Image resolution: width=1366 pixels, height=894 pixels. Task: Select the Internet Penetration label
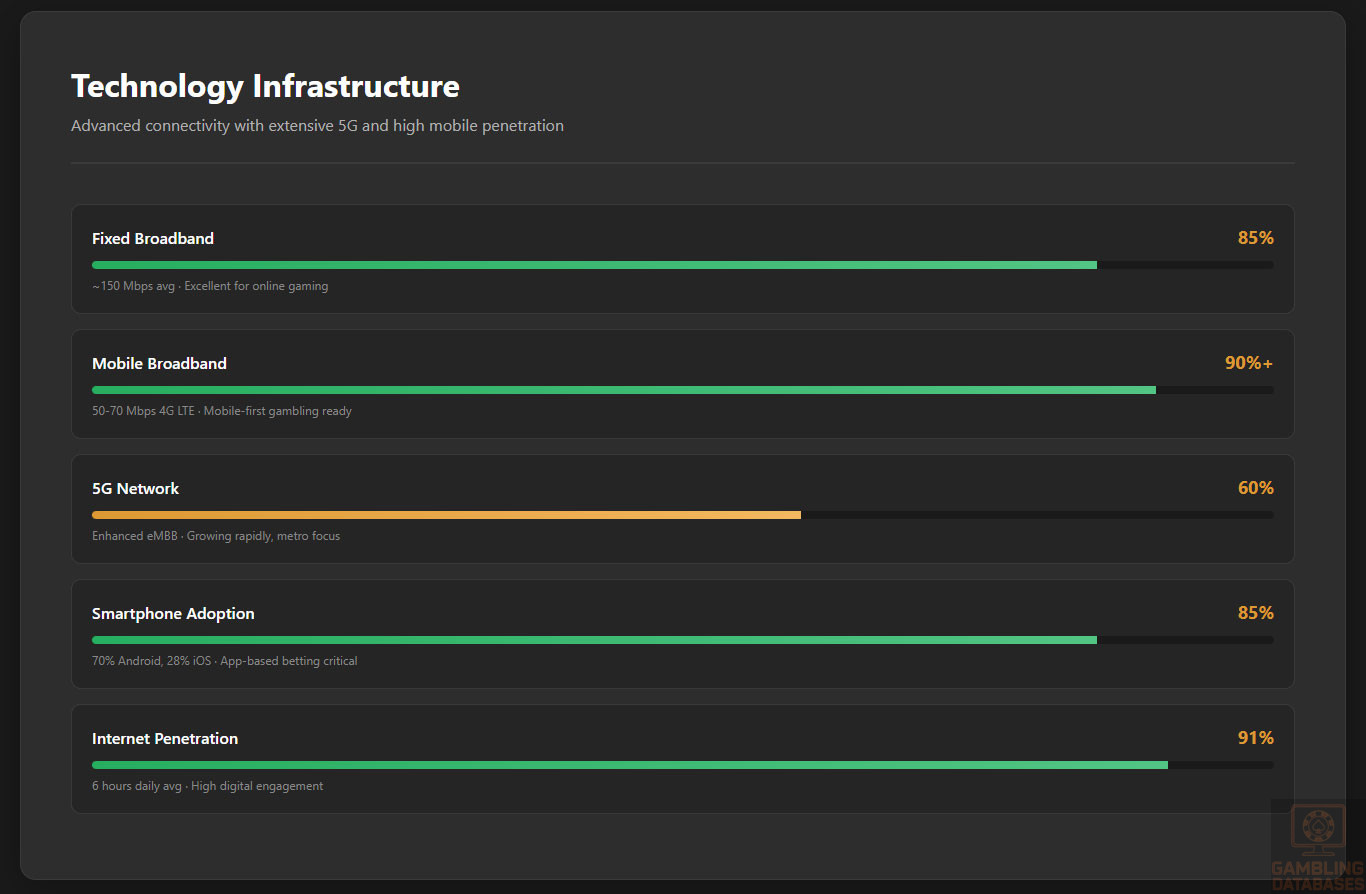click(x=165, y=739)
